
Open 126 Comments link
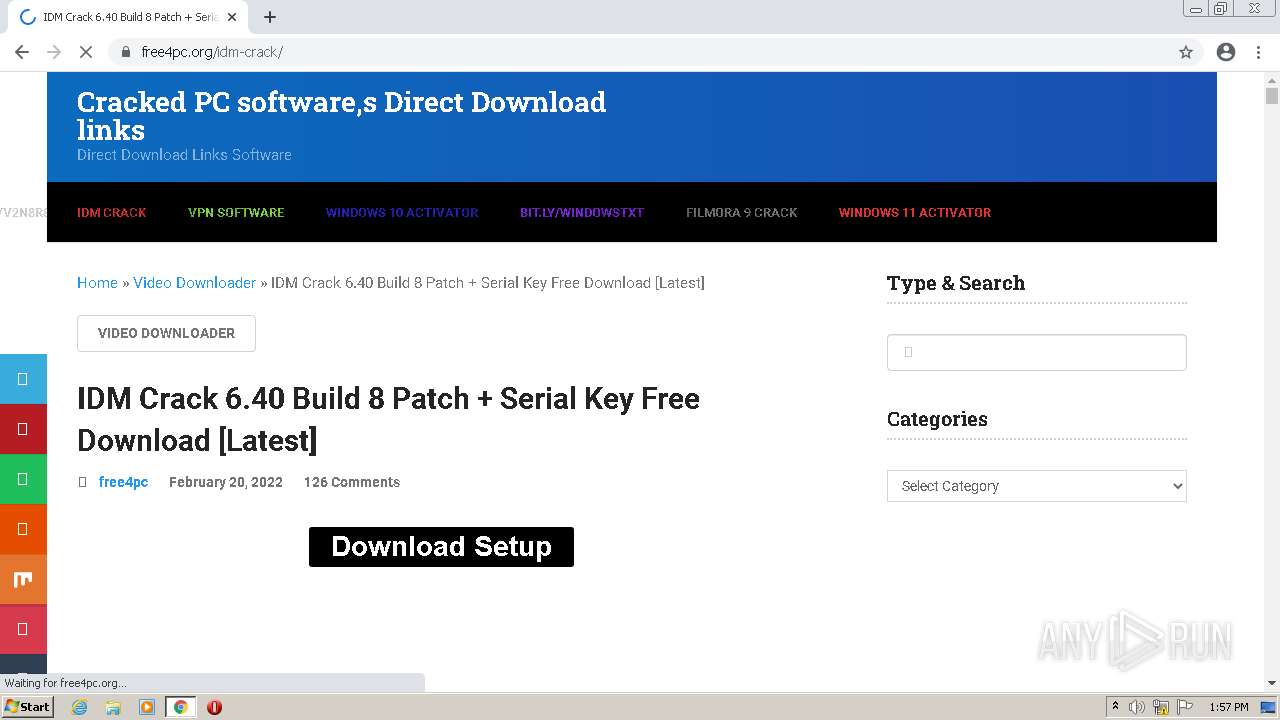point(352,482)
